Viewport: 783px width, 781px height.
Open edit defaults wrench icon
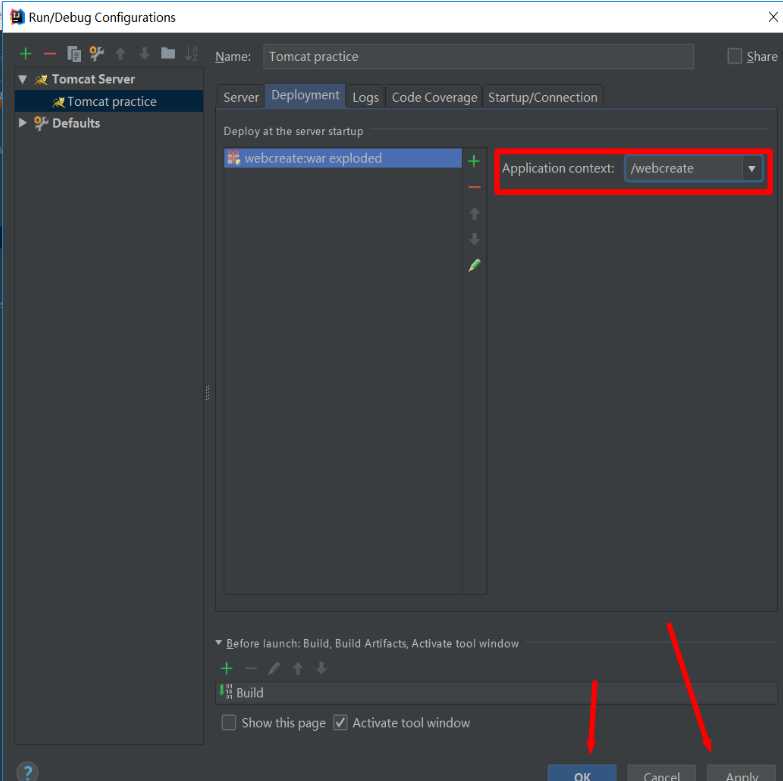pos(96,53)
